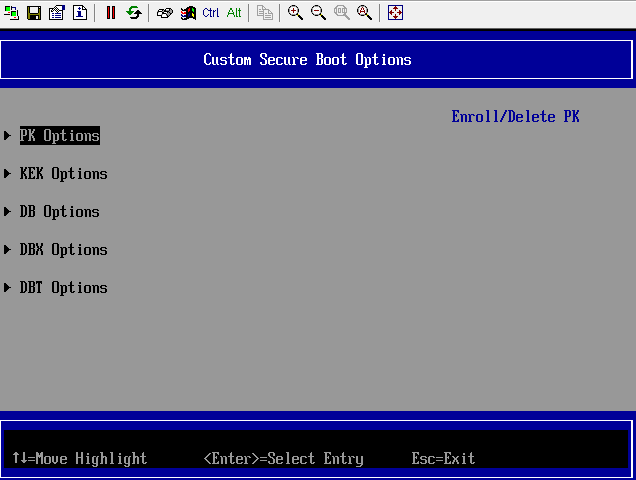Click the connect icon in the toolbar
This screenshot has width=636, height=480.
12,12
